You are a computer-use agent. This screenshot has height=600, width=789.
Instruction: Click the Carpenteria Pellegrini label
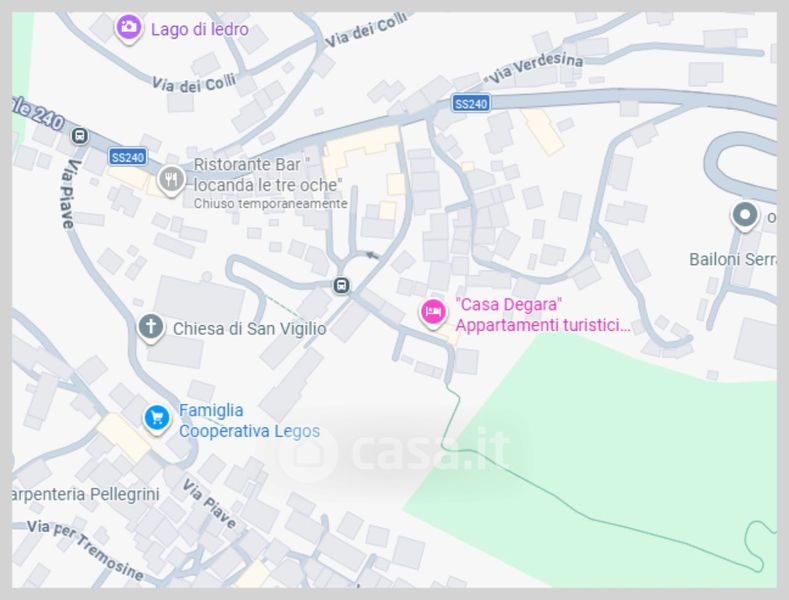click(86, 494)
